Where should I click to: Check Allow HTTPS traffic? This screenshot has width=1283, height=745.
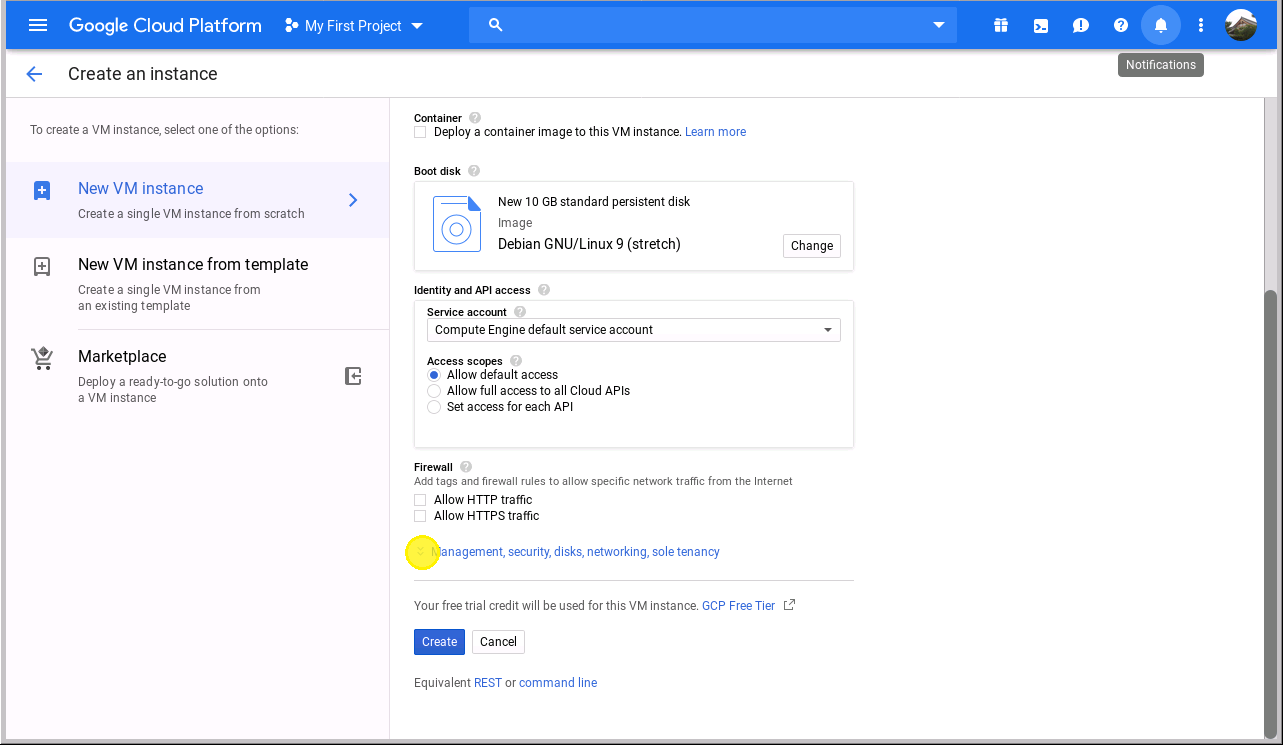pos(420,516)
